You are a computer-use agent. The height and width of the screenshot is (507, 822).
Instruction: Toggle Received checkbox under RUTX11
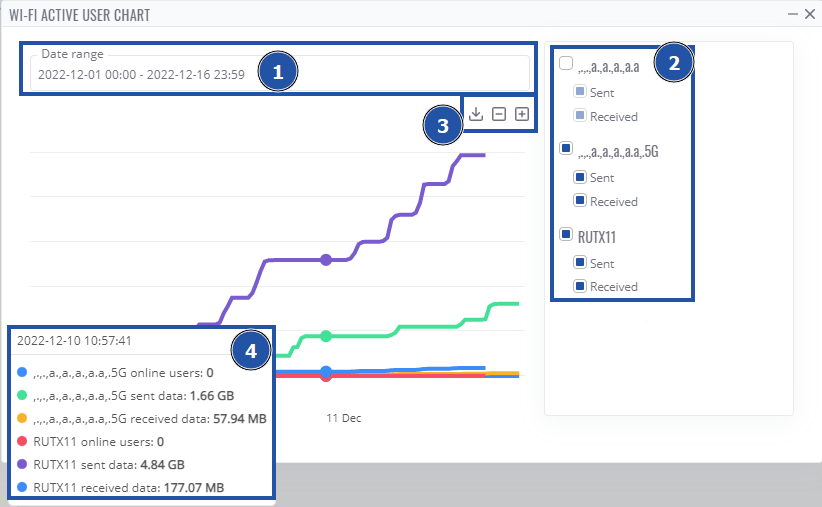pos(580,287)
